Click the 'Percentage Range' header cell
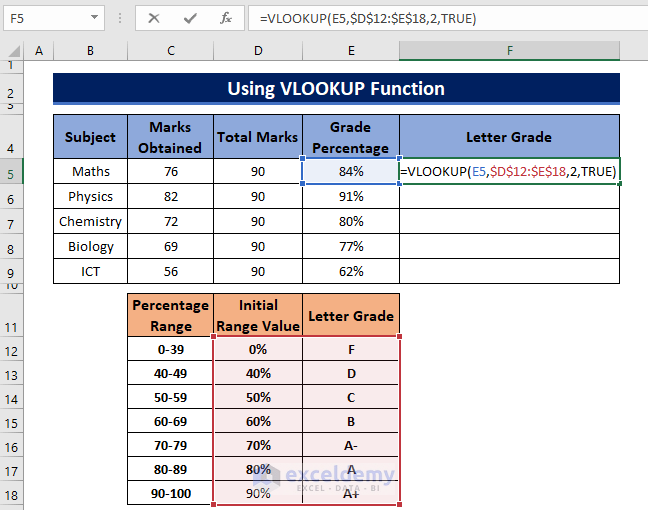648x510 pixels. pos(171,315)
